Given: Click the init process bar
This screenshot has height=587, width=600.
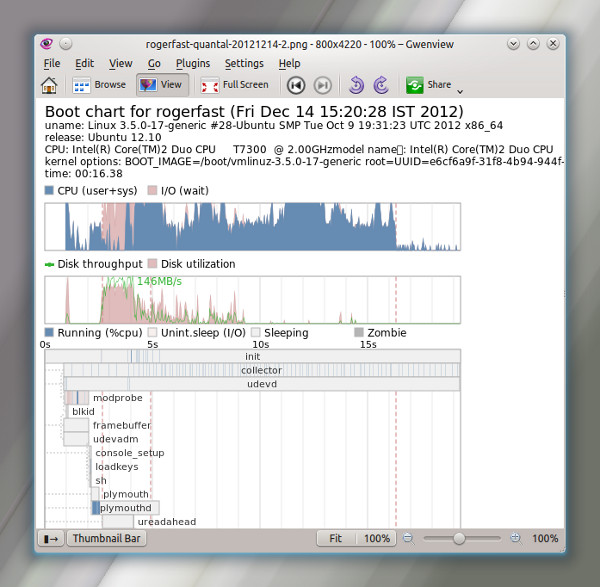Looking at the screenshot, I should coord(253,356).
